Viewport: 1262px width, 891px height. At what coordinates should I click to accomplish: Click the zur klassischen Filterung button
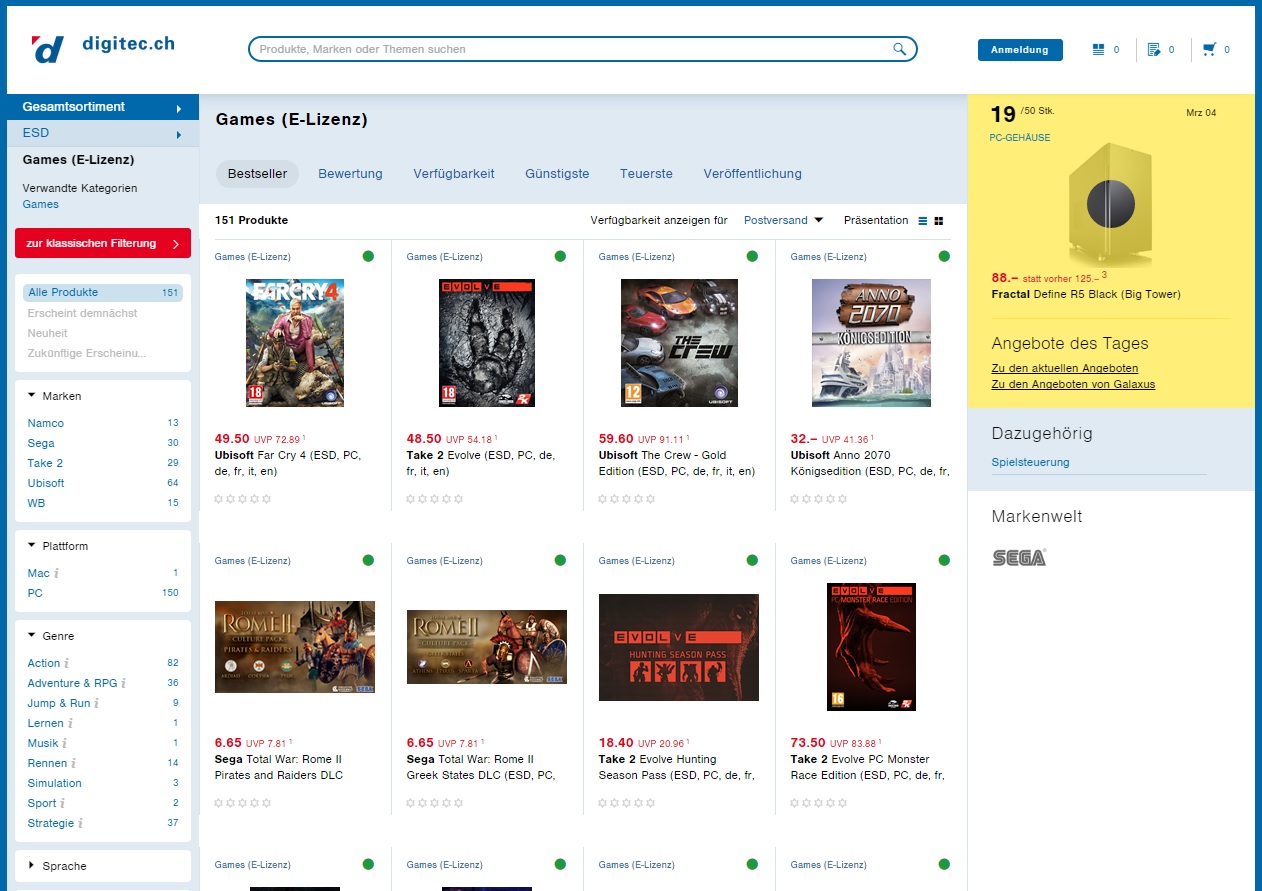click(102, 243)
